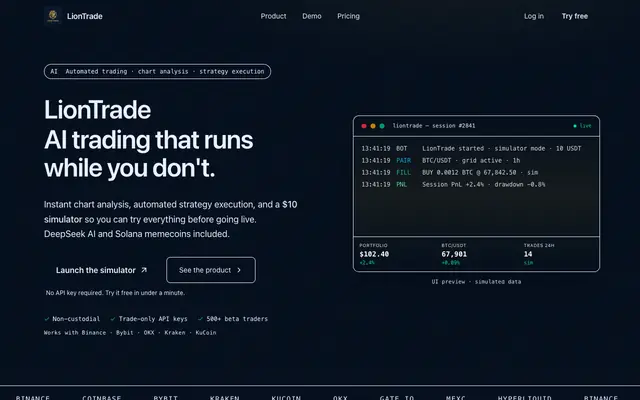The width and height of the screenshot is (640, 400).
Task: Click the 'UI preview · simulated data' caption
Action: click(476, 282)
